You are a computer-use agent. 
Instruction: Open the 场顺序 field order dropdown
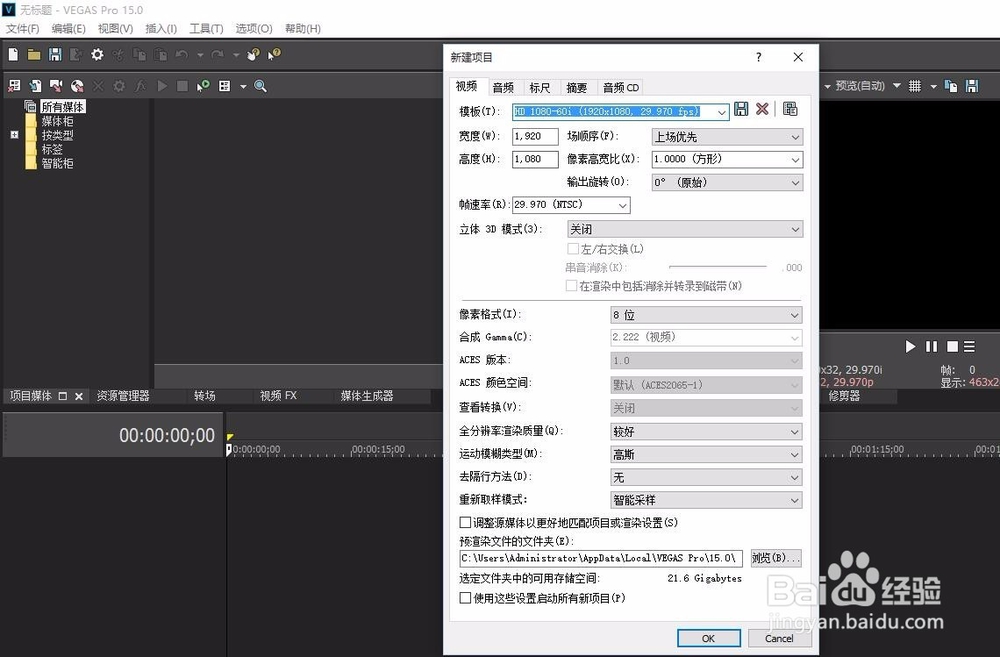tap(727, 137)
